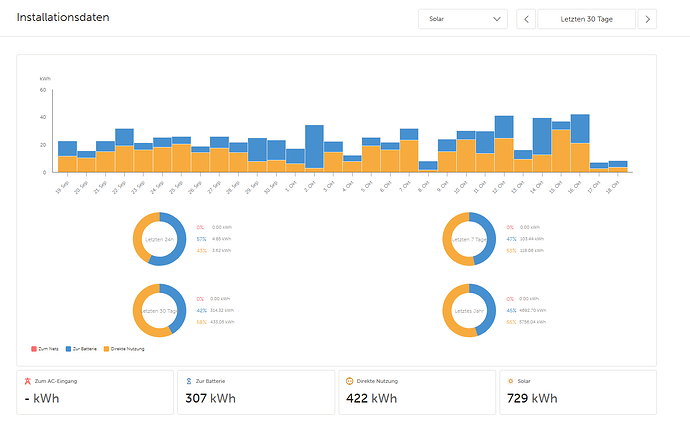Image resolution: width=690 pixels, height=424 pixels.
Task: Click the orange bar segment for 15. Okt
Action: pyautogui.click(x=561, y=150)
